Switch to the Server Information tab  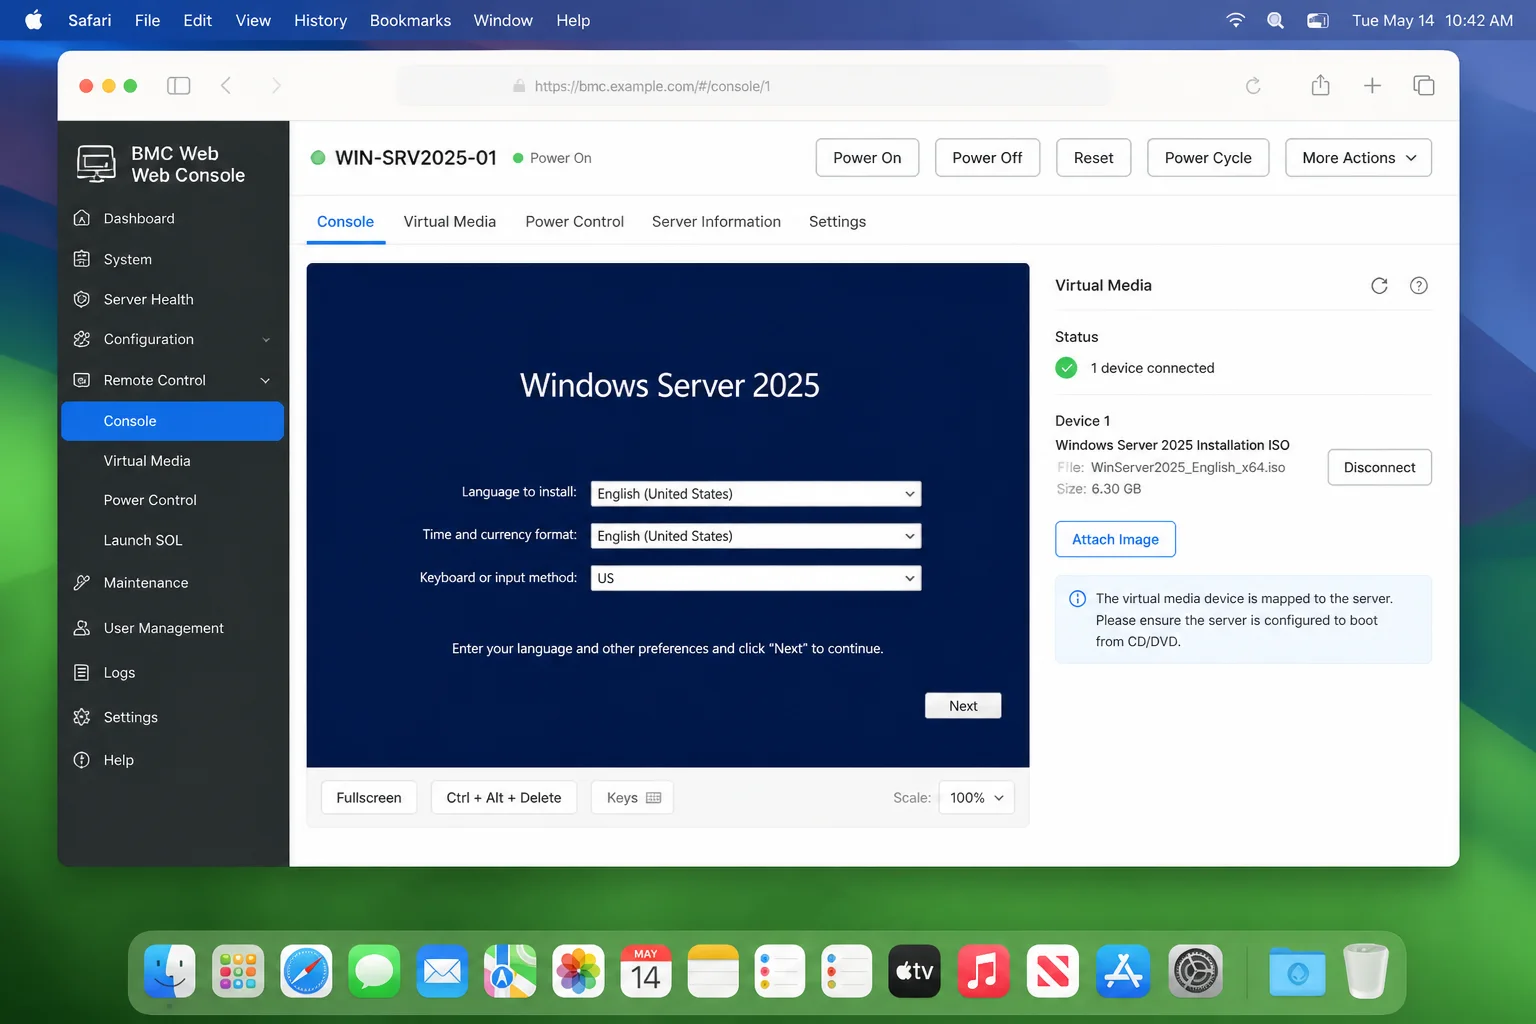(716, 222)
